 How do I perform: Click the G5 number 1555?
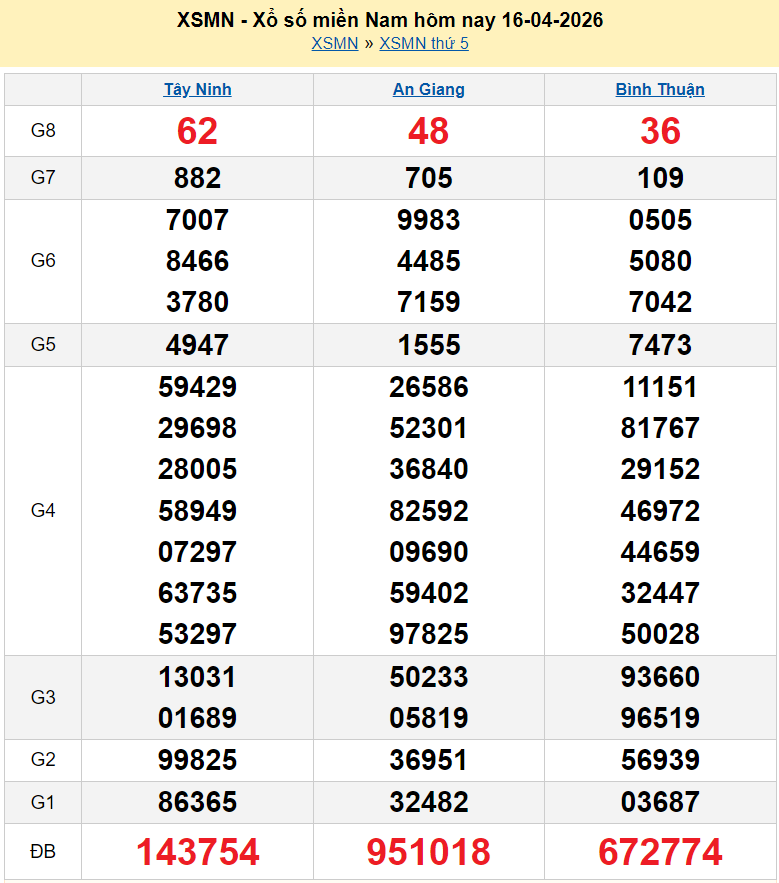(428, 345)
